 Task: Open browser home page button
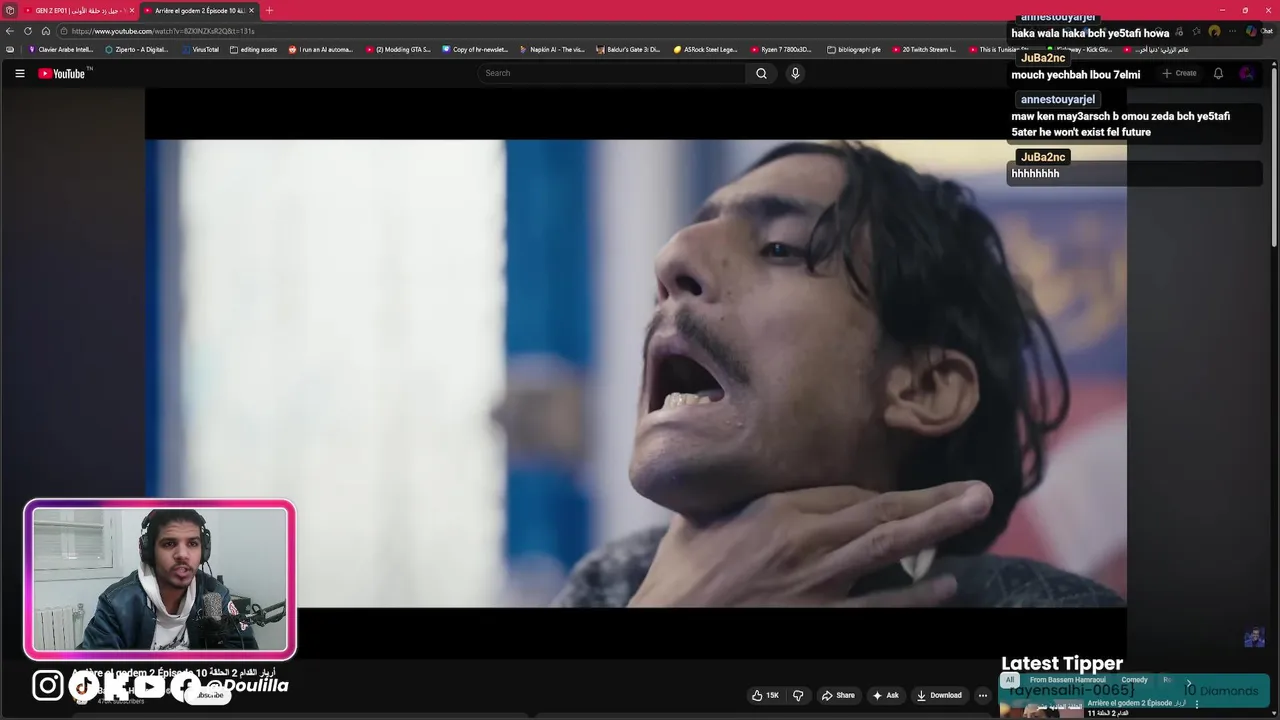pos(45,31)
